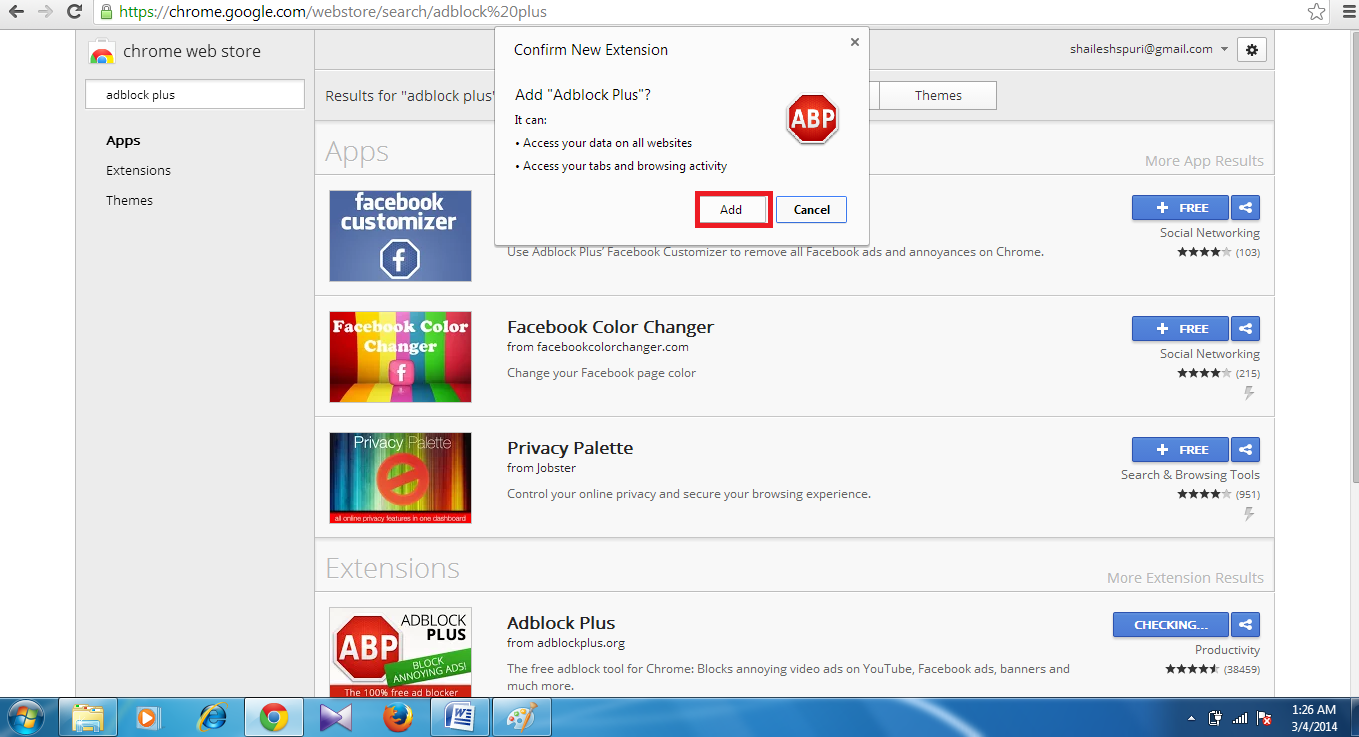This screenshot has width=1359, height=737.
Task: Open More Extension Results
Action: (1185, 578)
